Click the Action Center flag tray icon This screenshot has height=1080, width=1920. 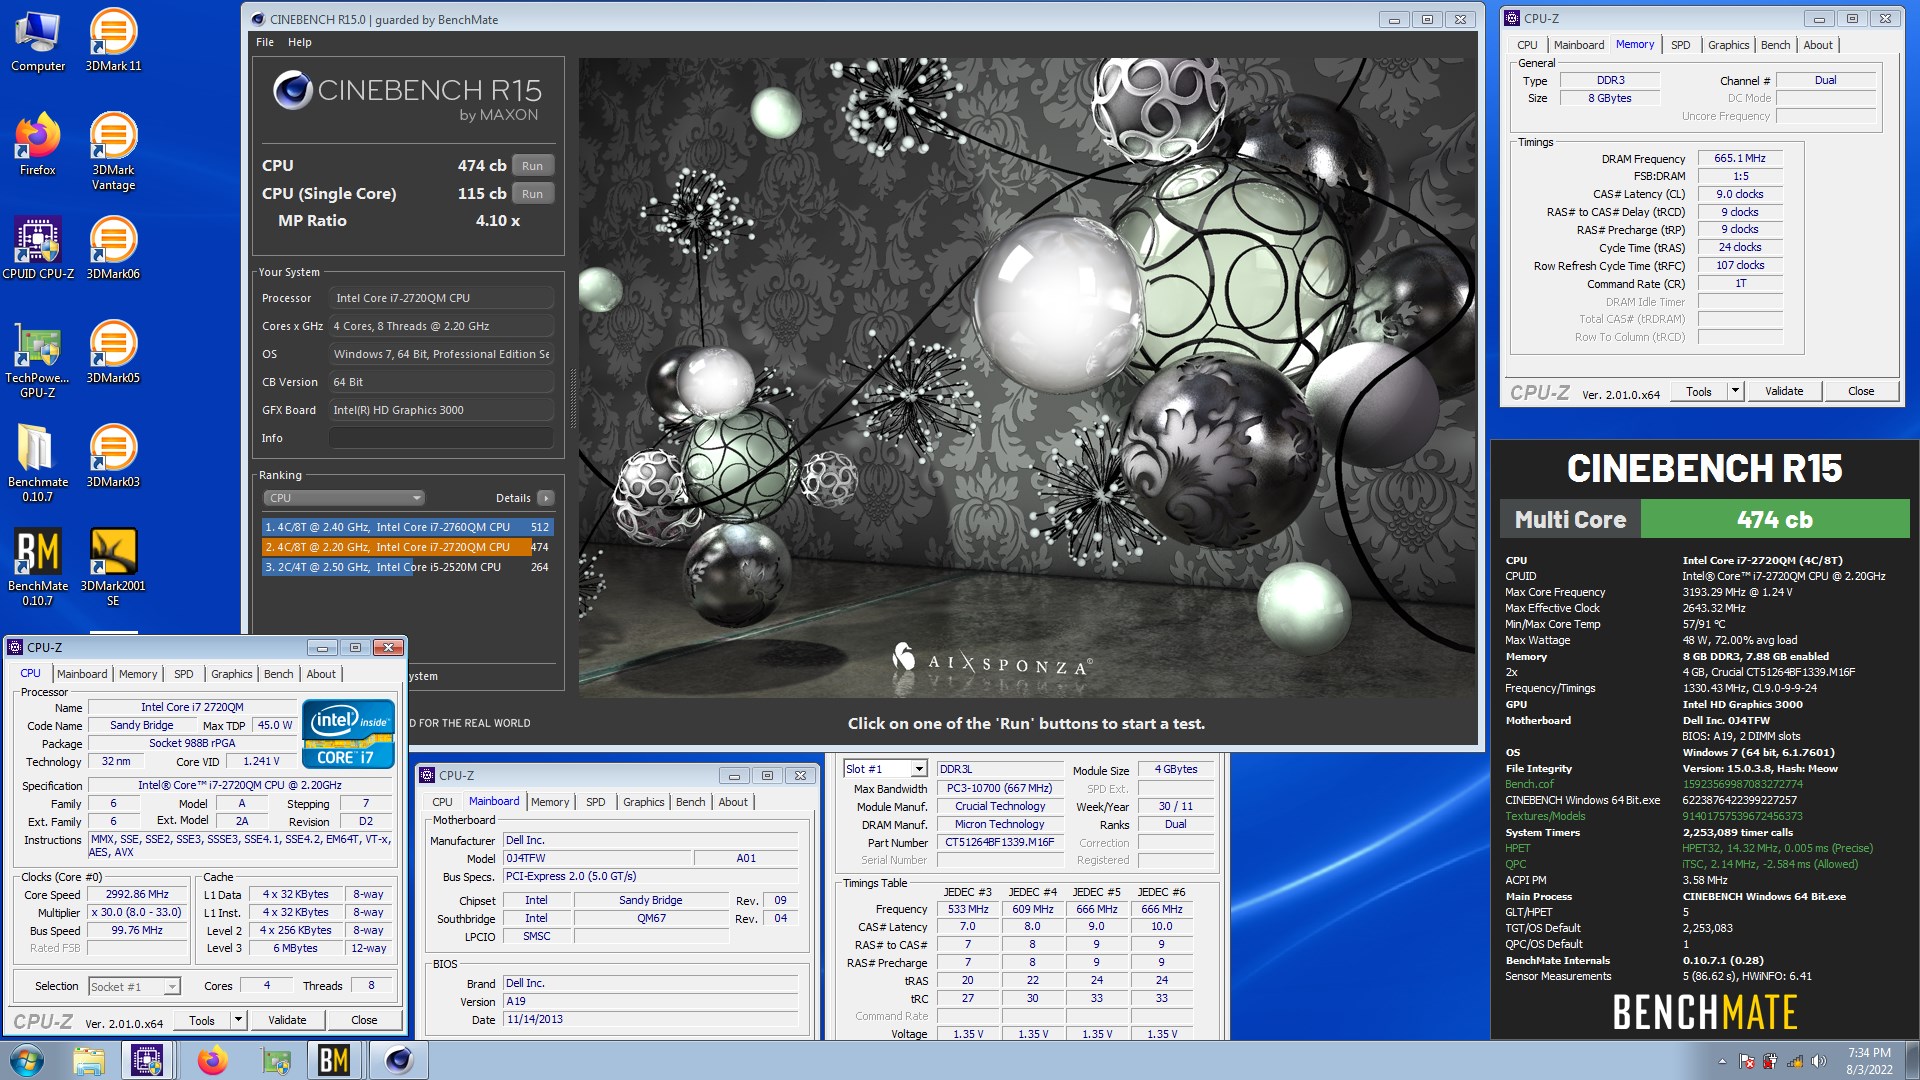(x=1746, y=1061)
